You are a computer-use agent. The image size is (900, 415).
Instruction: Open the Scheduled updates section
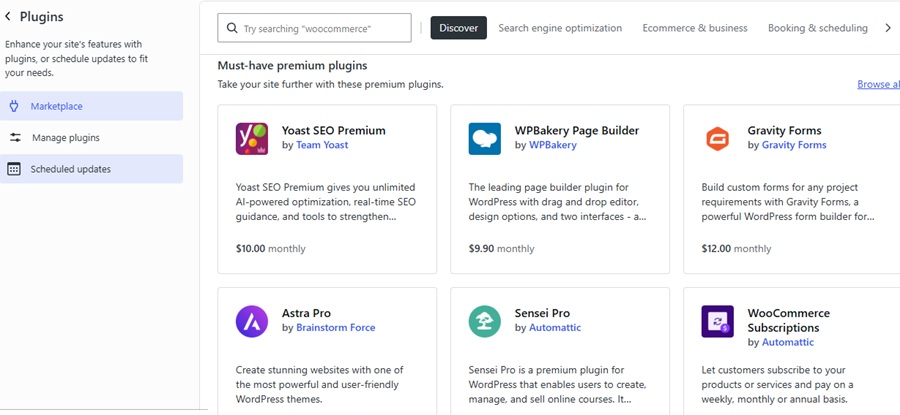91,169
